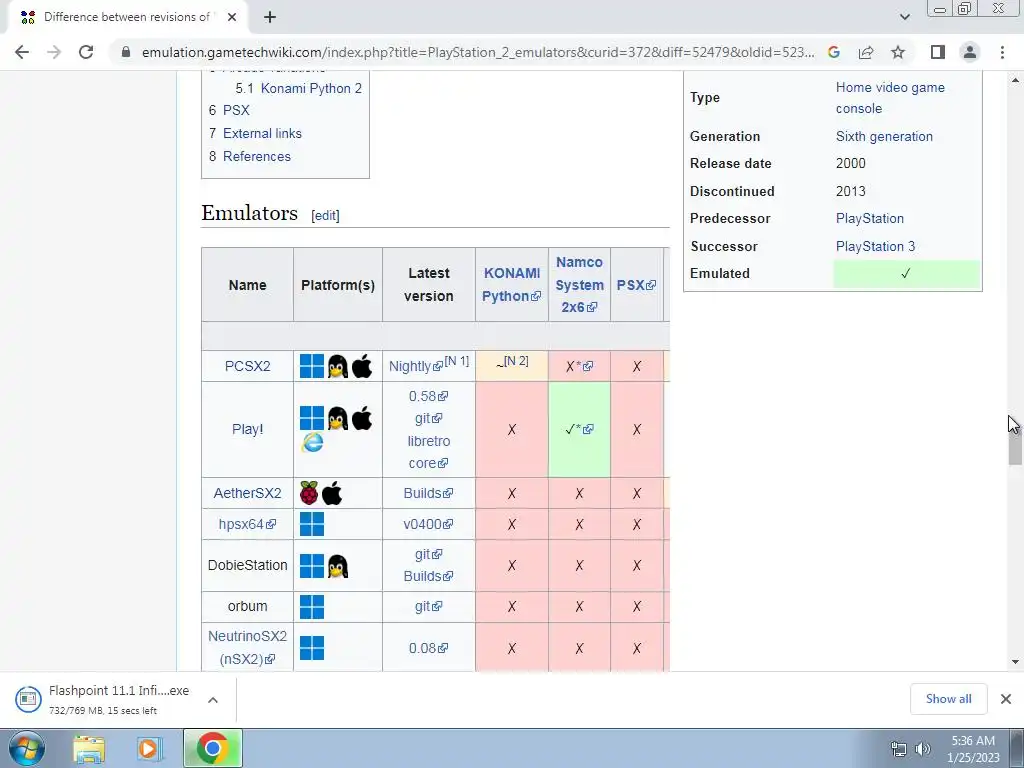Open the PCSX2 emulator link

[248, 366]
